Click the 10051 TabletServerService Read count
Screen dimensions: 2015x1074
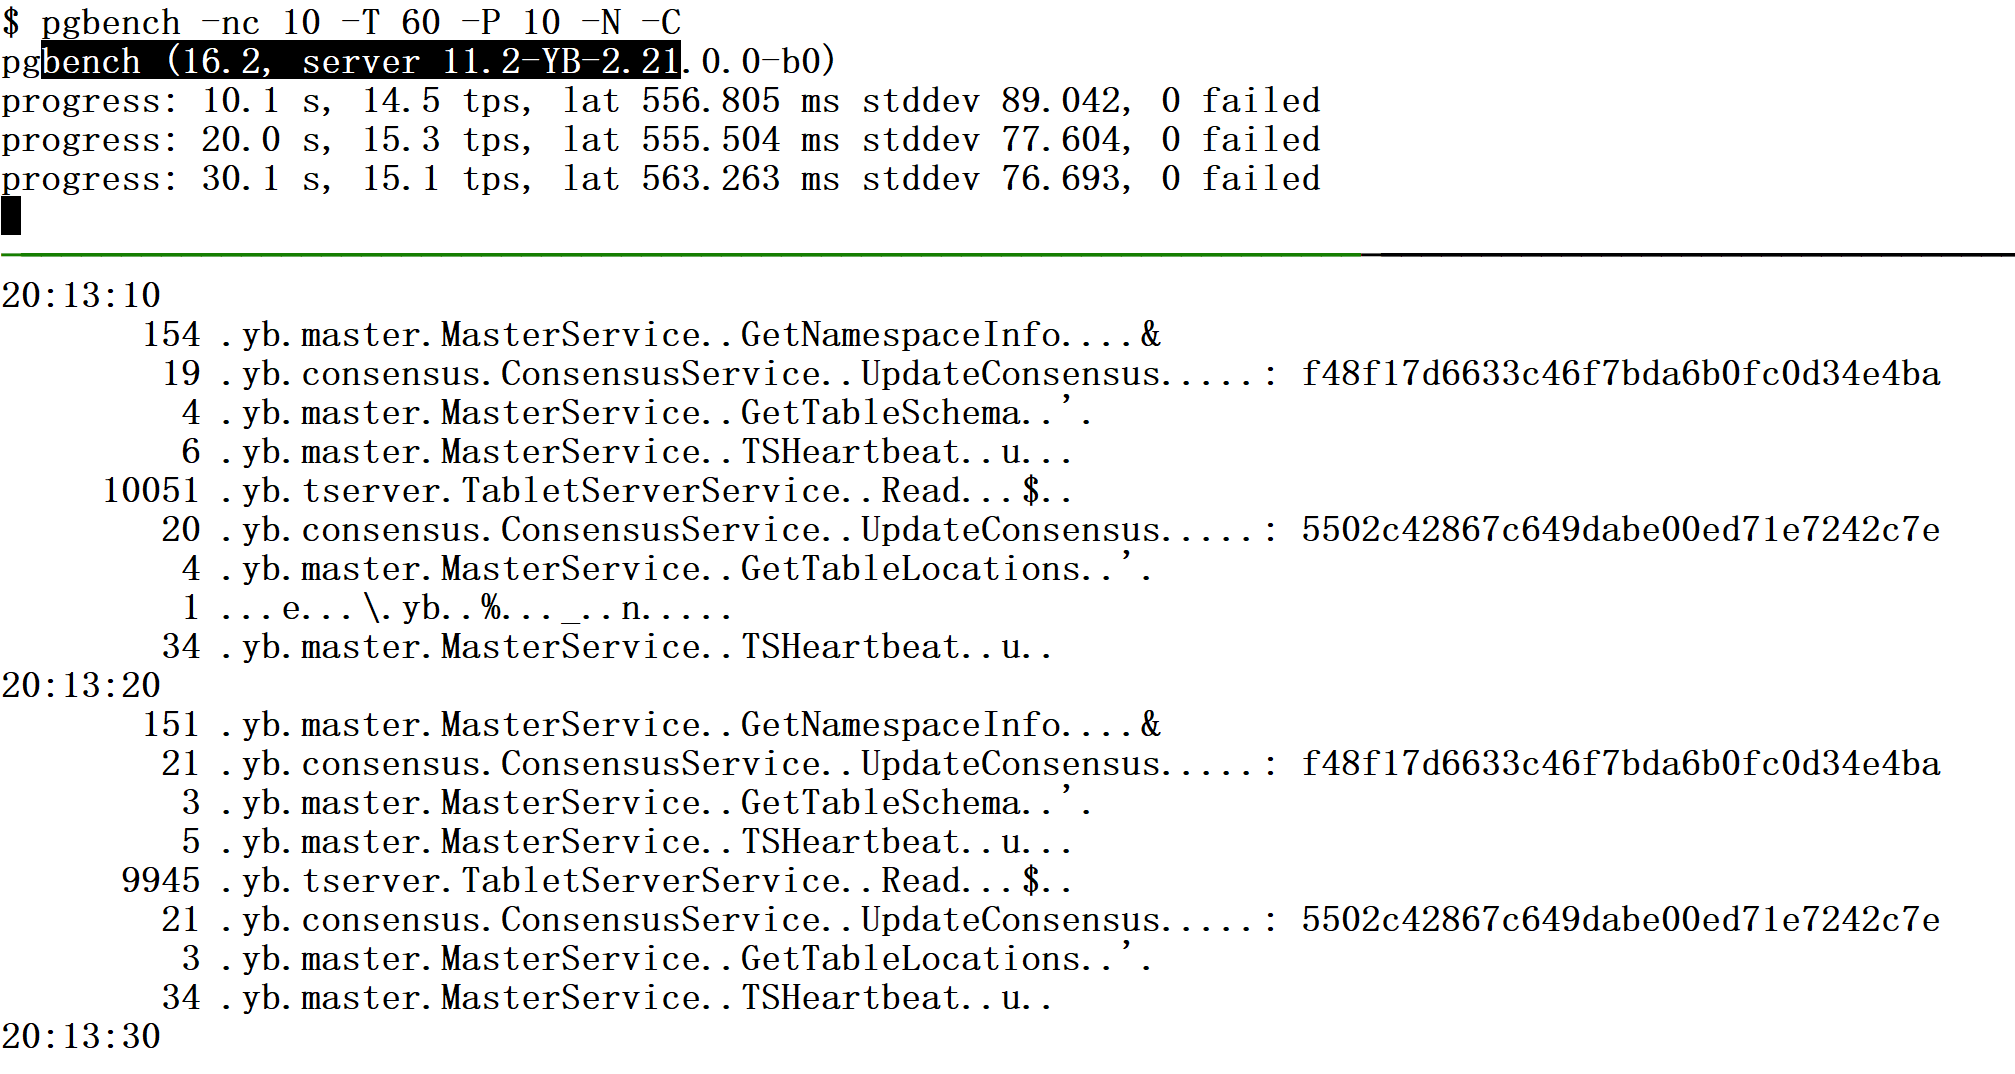[151, 490]
